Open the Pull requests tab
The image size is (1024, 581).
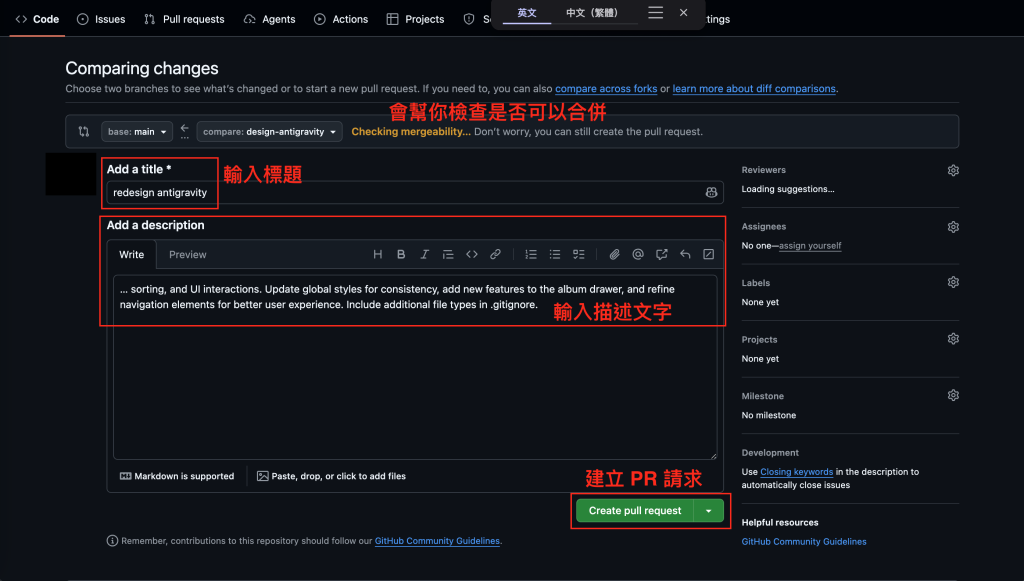click(185, 19)
